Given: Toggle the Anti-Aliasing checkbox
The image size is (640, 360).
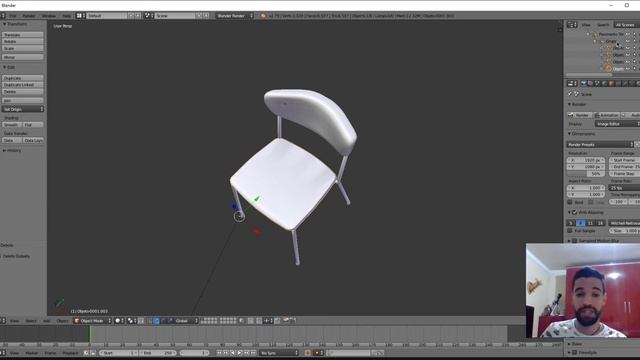Looking at the screenshot, I should point(575,212).
